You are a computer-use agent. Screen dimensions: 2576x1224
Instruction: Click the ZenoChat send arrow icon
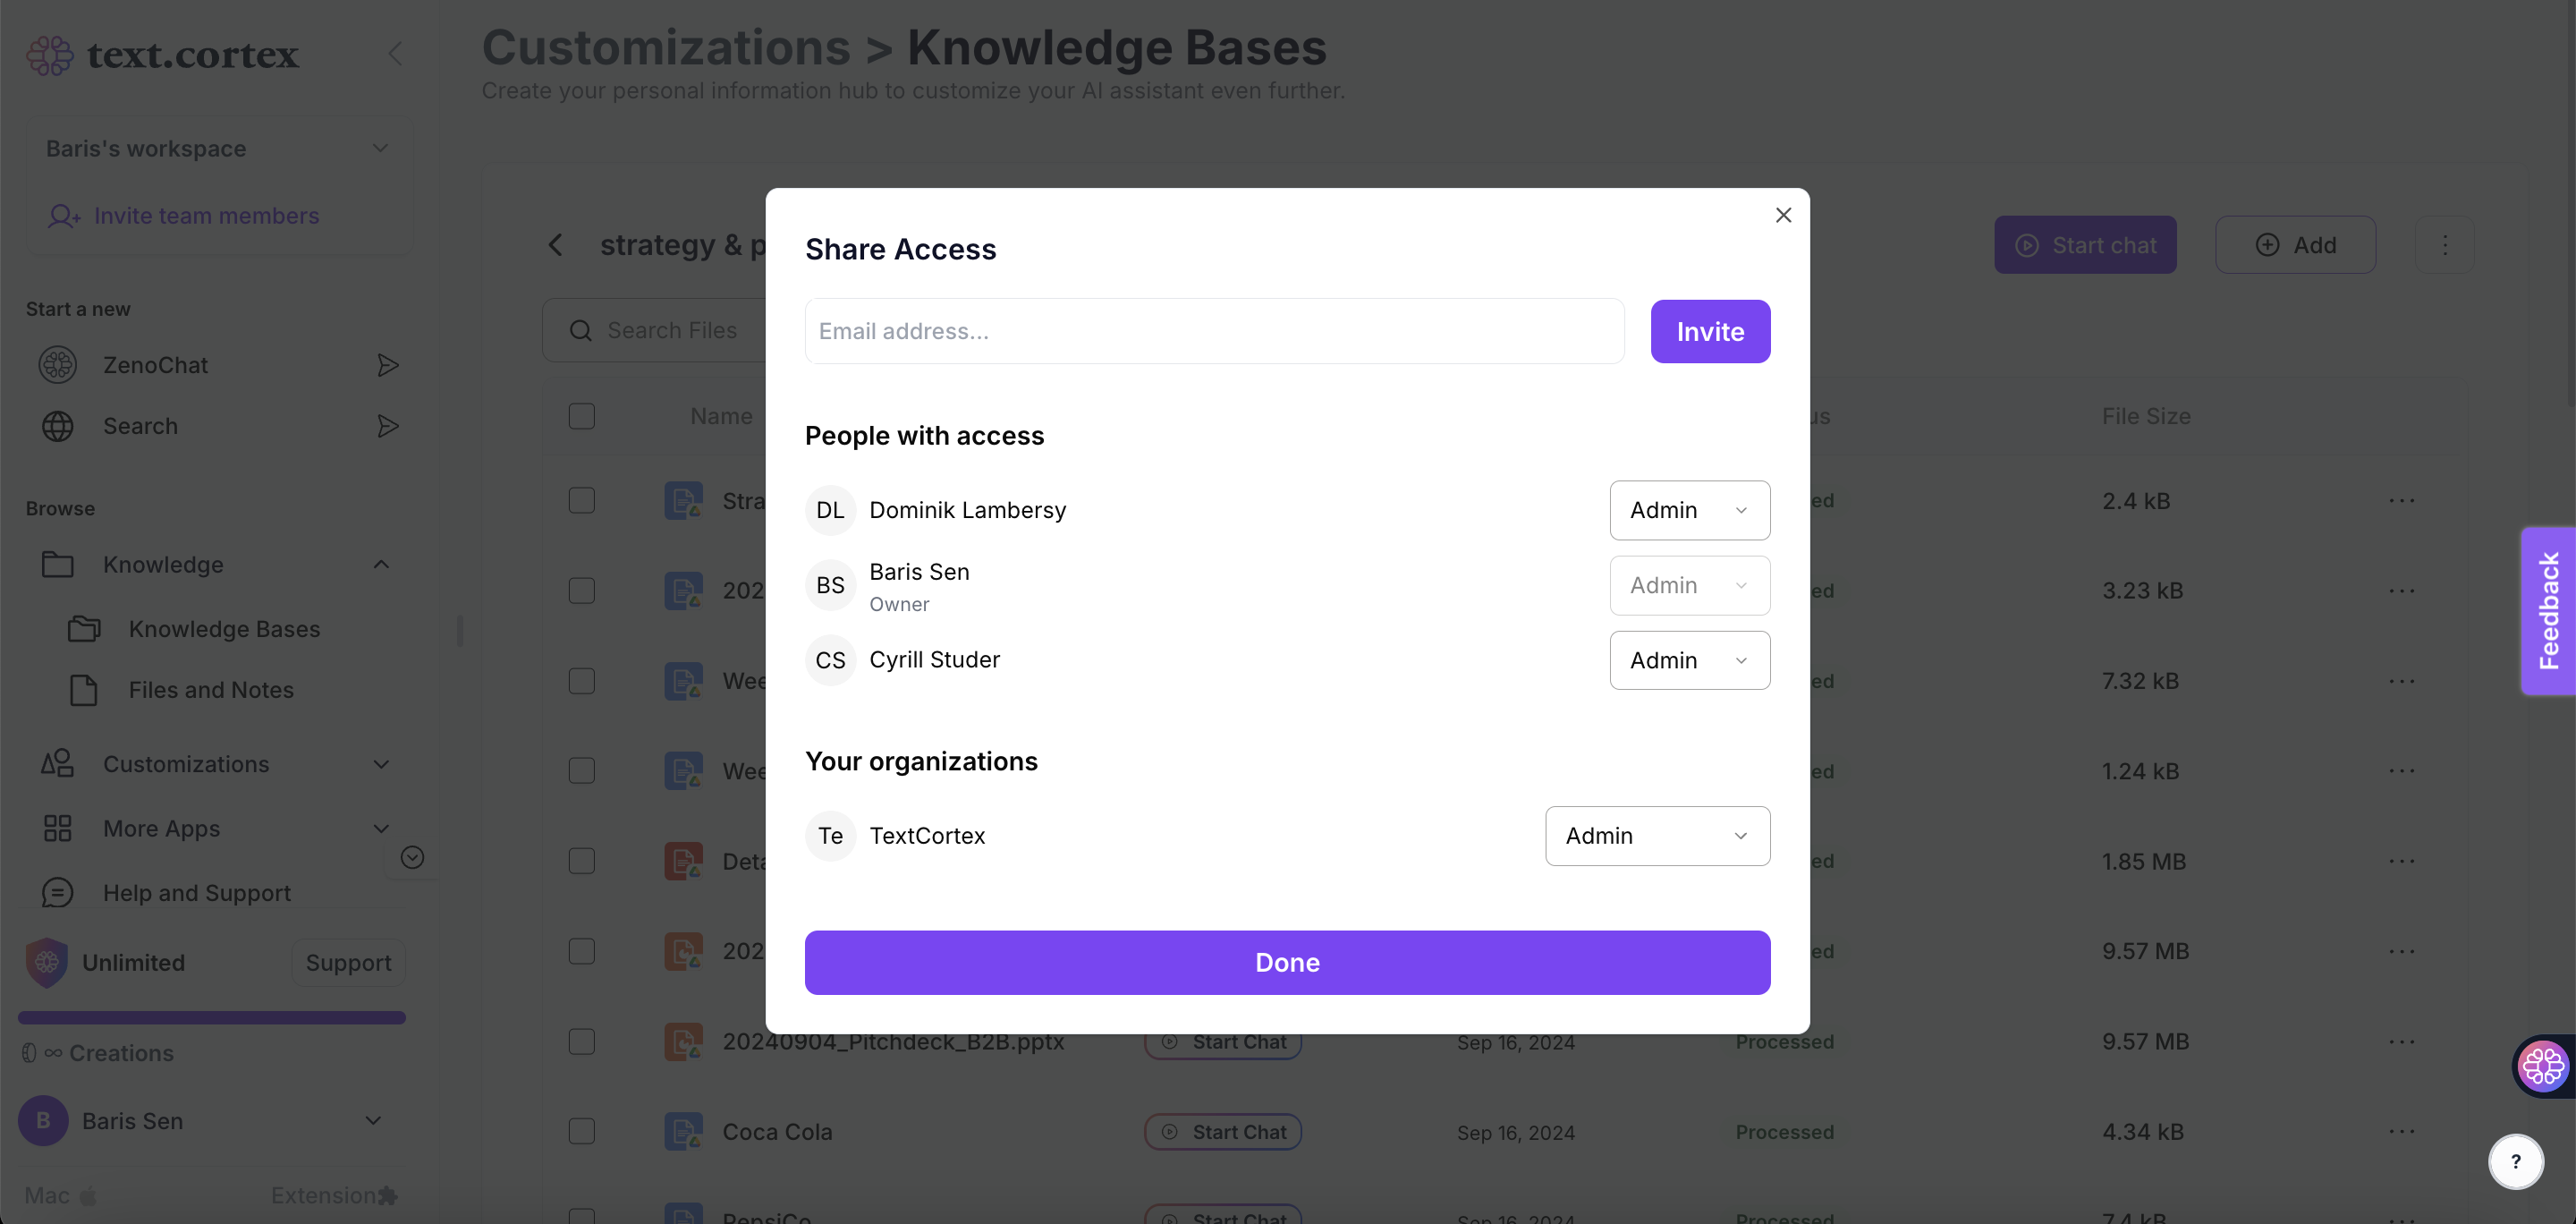(x=387, y=365)
